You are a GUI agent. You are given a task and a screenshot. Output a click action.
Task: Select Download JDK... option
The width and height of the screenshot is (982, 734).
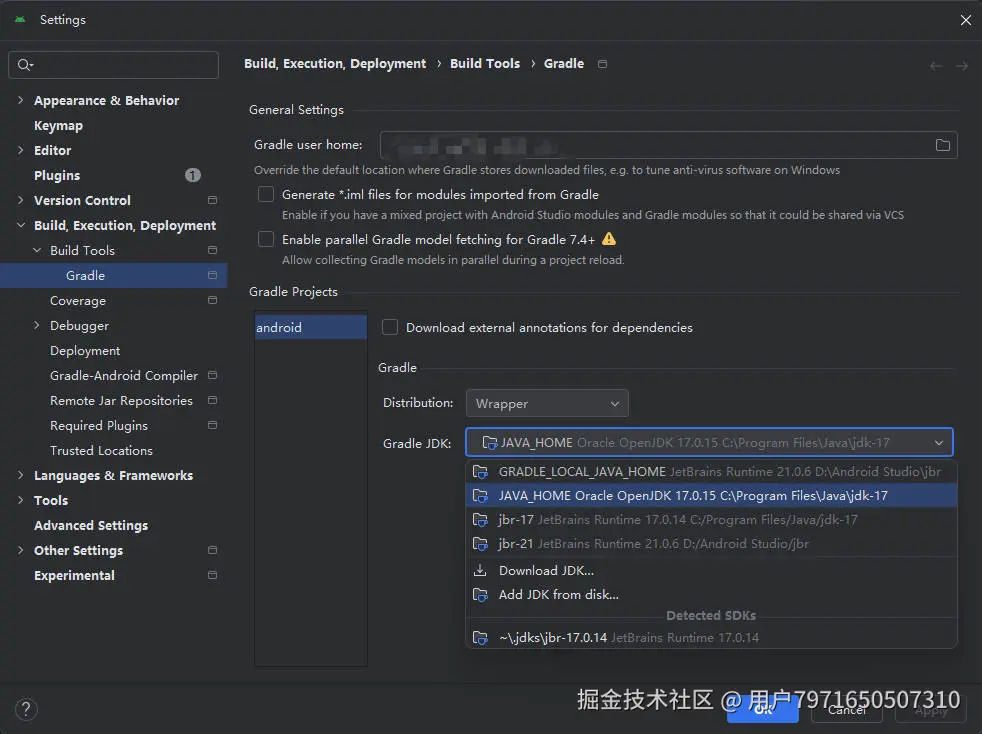[712, 571]
